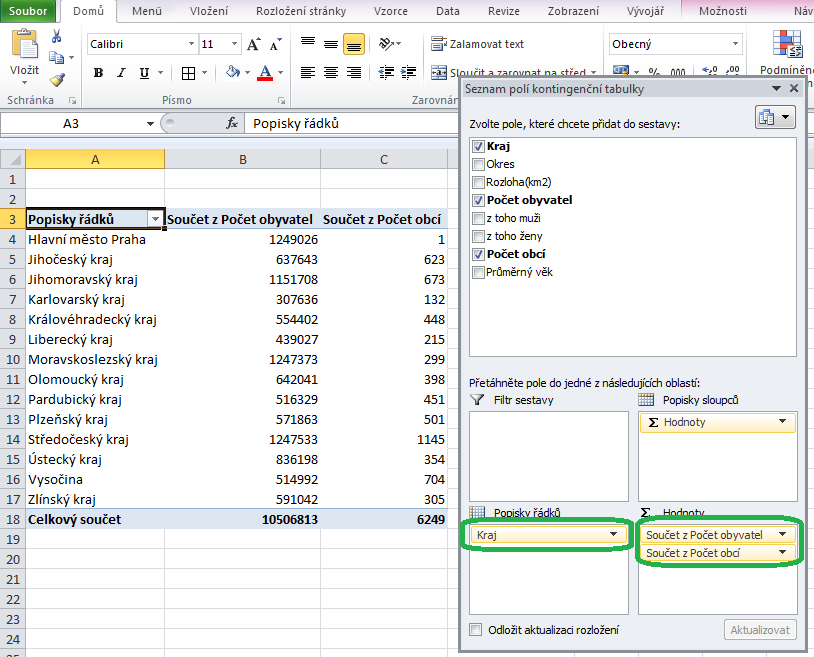Image resolution: width=814 pixels, height=657 pixels.
Task: Click the fx insert function icon
Action: (x=232, y=124)
